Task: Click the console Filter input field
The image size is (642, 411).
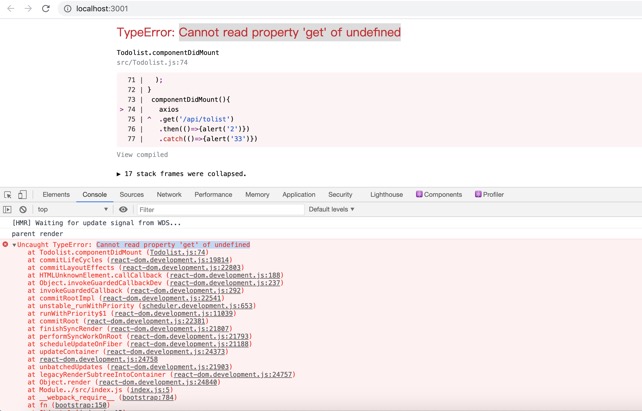Action: pyautogui.click(x=220, y=210)
